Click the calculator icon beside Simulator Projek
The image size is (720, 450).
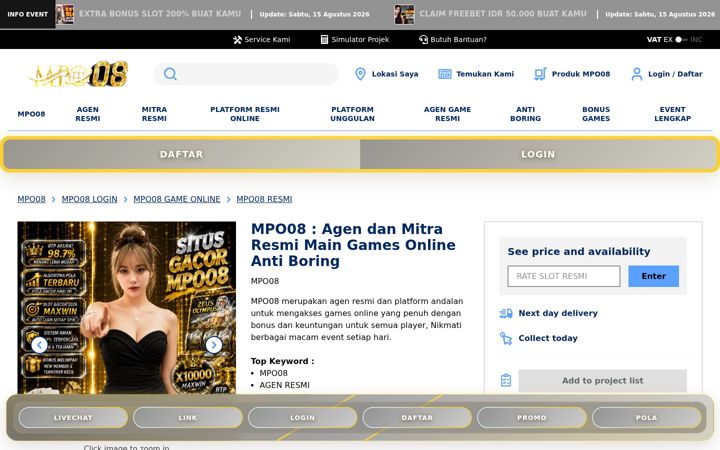[324, 39]
